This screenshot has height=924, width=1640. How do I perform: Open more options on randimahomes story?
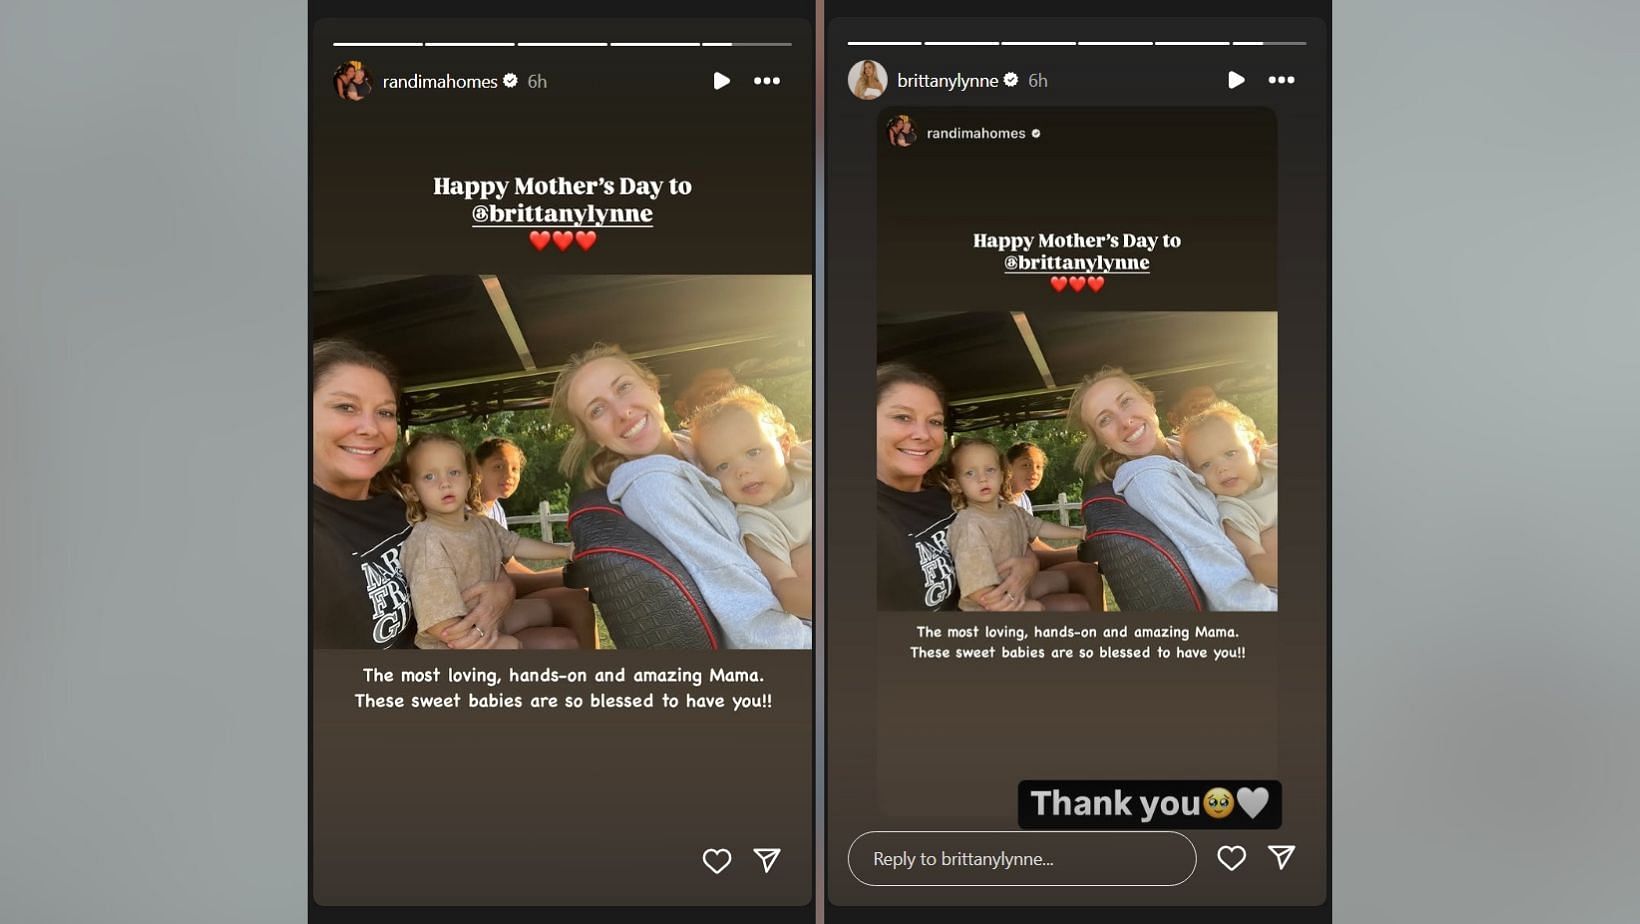(767, 81)
